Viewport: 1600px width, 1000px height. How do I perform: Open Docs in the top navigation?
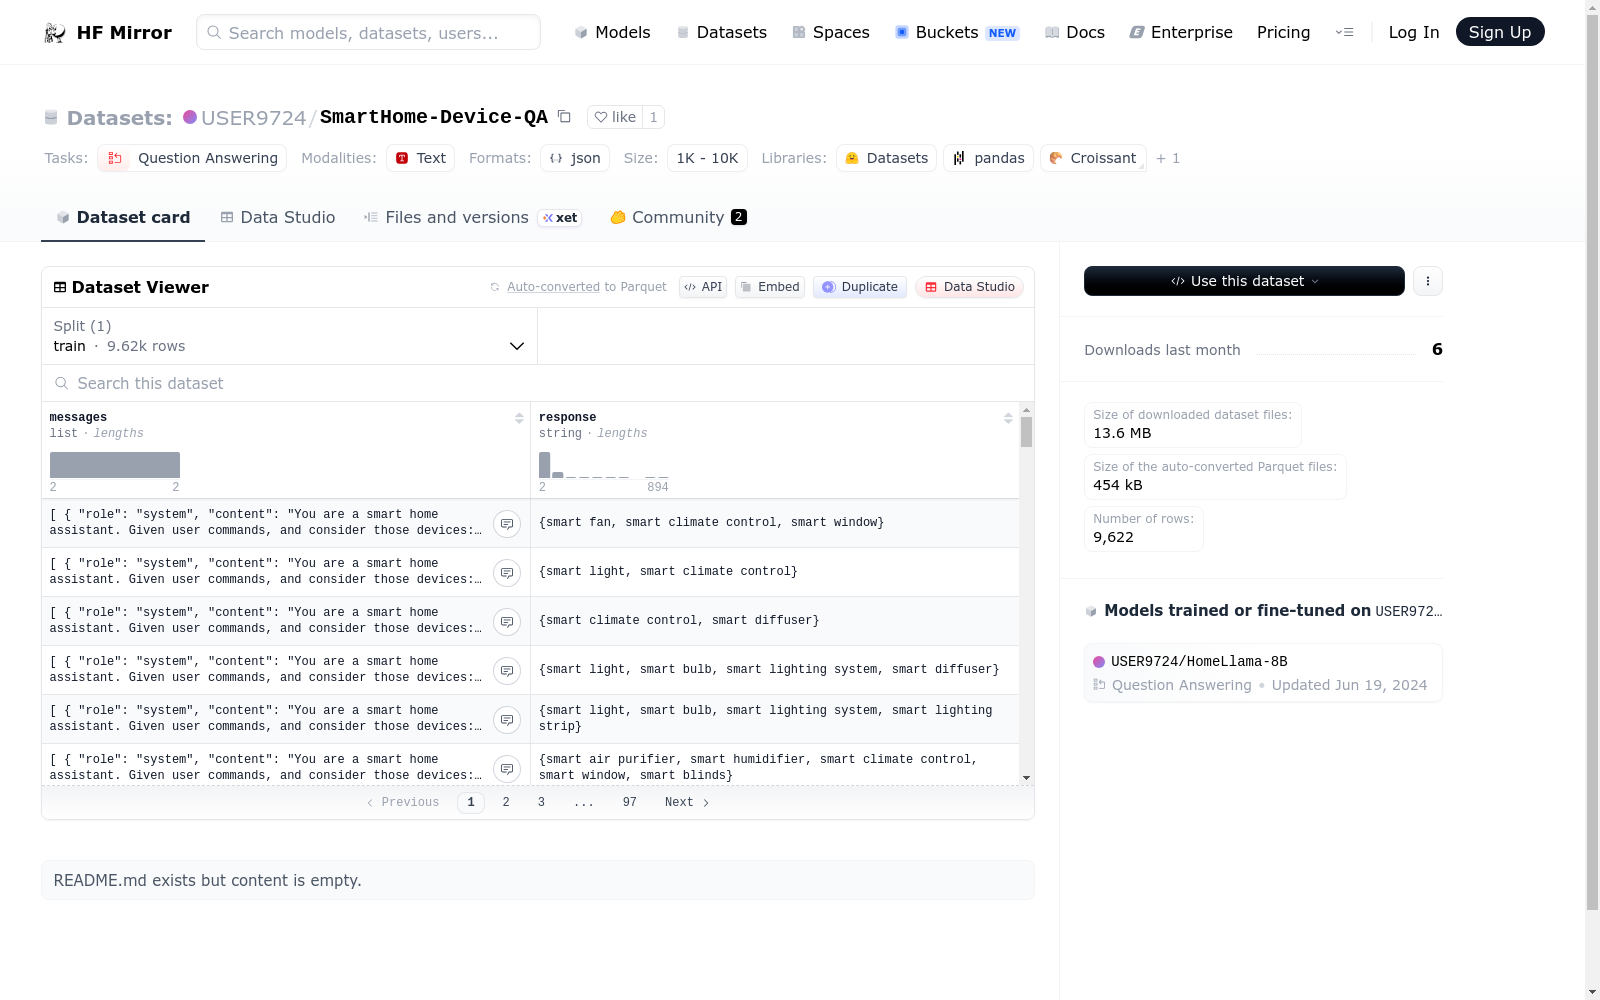point(1075,32)
